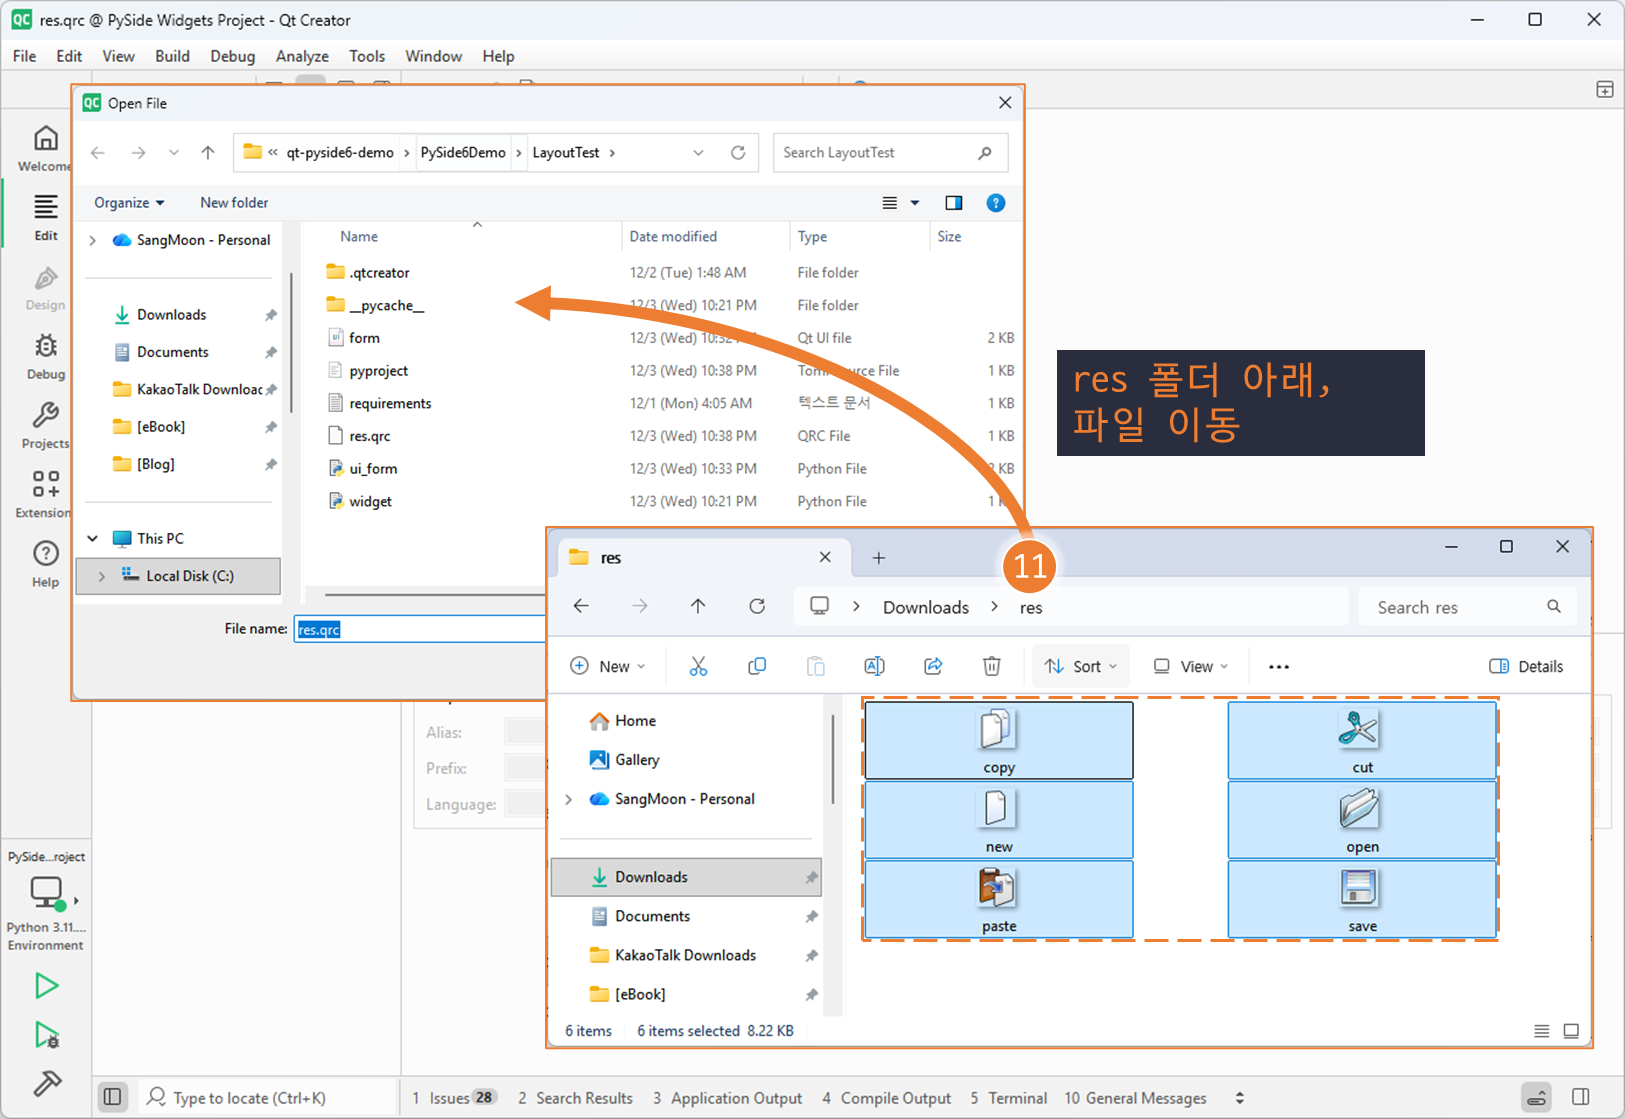The image size is (1625, 1119).
Task: Select the save icon file thumbnail
Action: tap(1362, 899)
